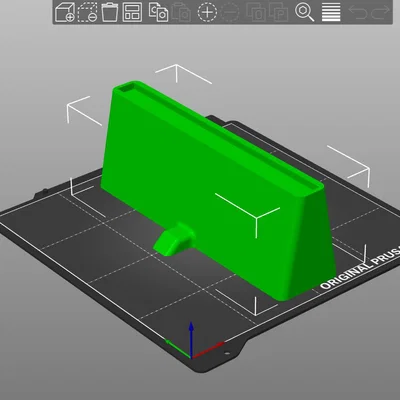
Task: Click the greyed-out Redo arrow
Action: pos(380,12)
